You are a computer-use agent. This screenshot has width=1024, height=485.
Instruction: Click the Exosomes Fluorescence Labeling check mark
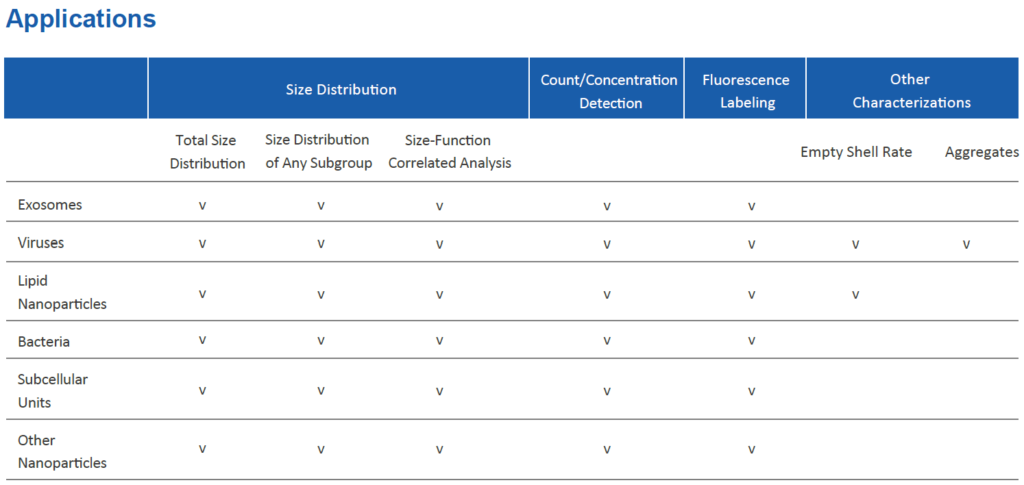[x=752, y=207]
